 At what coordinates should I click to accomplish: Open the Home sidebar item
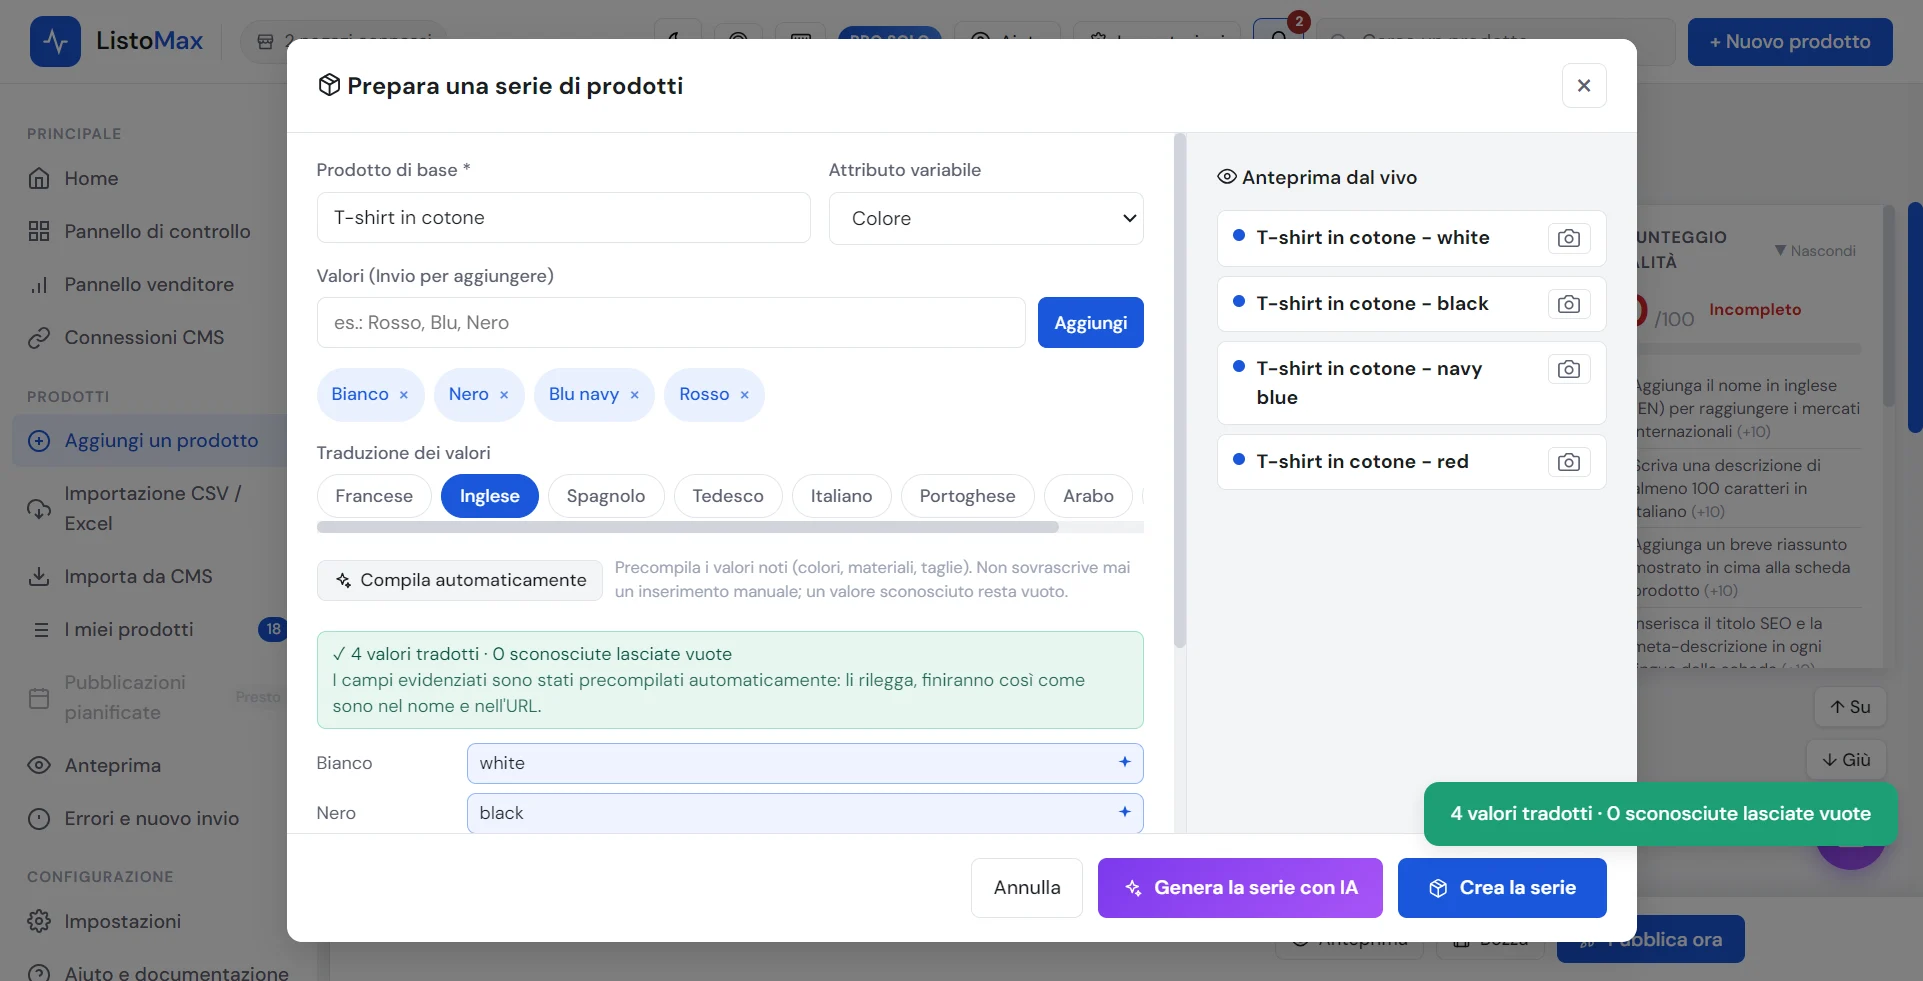[x=150, y=179]
